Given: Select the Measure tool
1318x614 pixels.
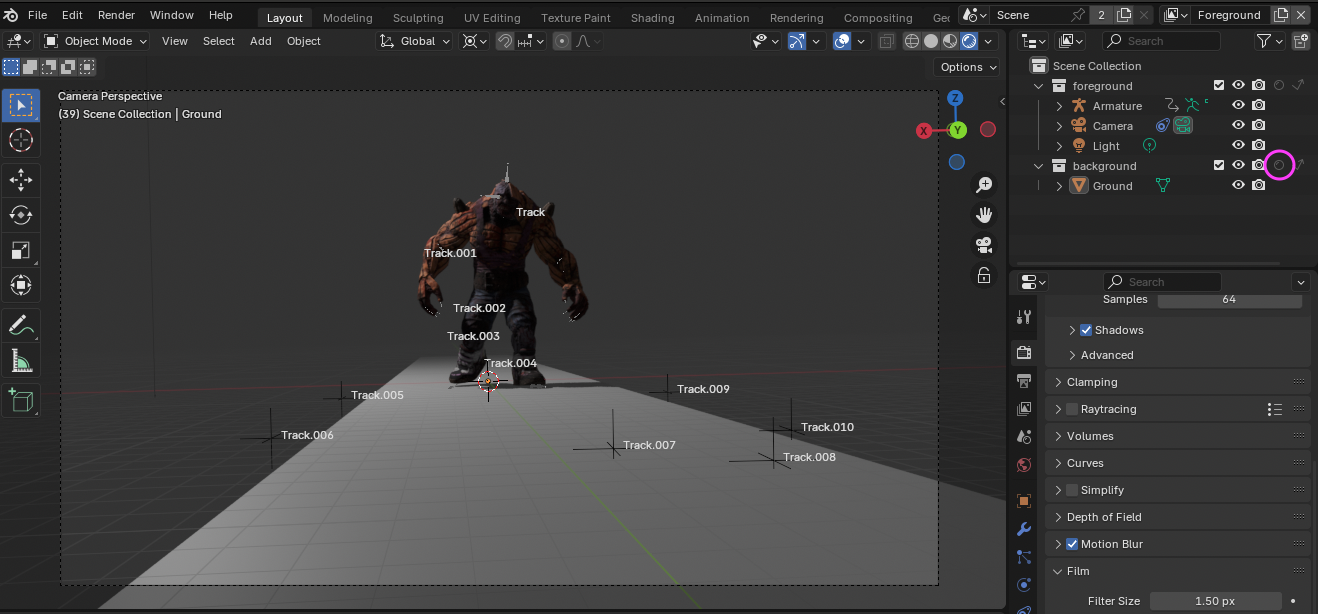Looking at the screenshot, I should pyautogui.click(x=20, y=360).
